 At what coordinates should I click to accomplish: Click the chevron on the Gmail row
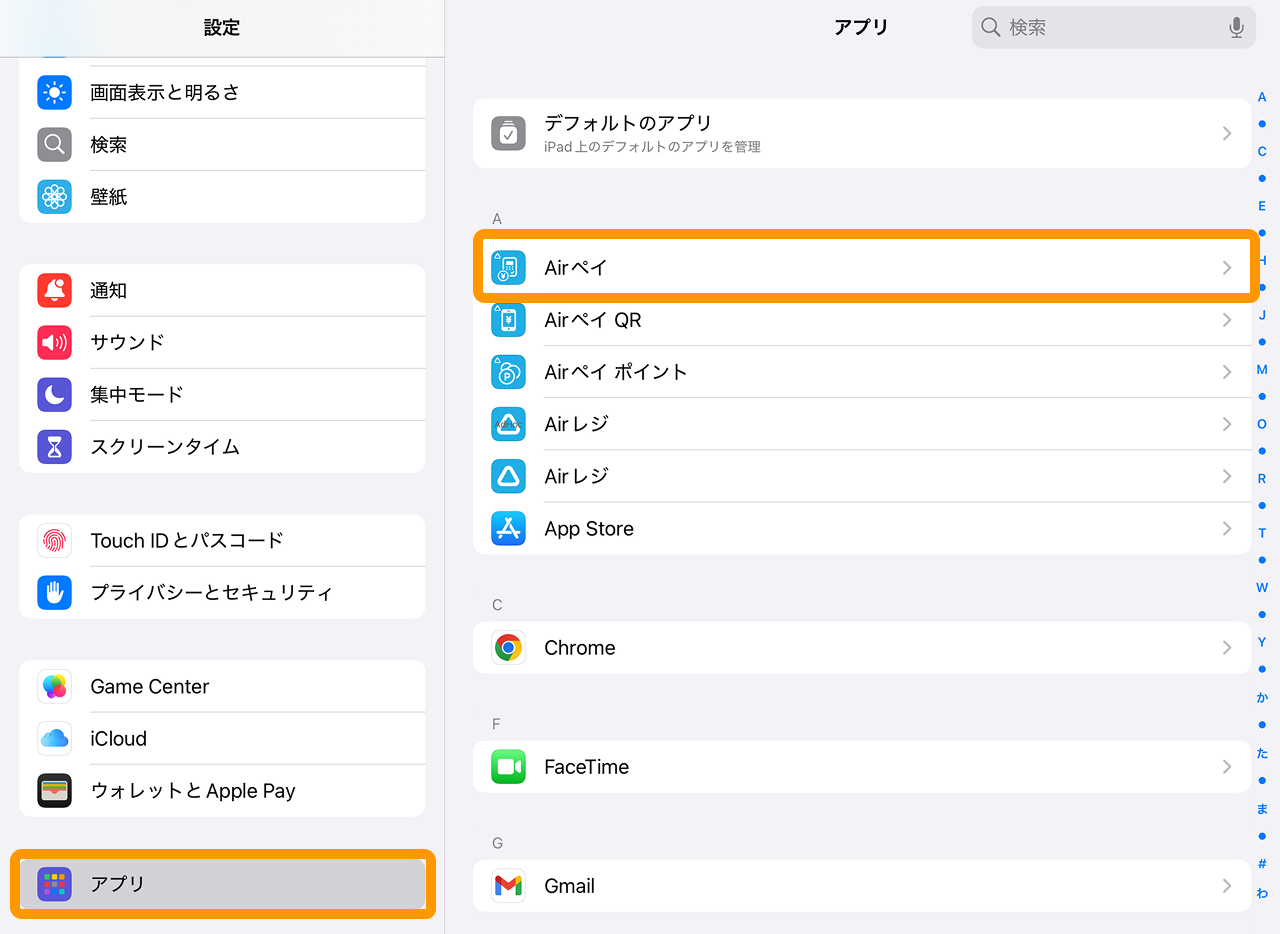[x=1226, y=886]
